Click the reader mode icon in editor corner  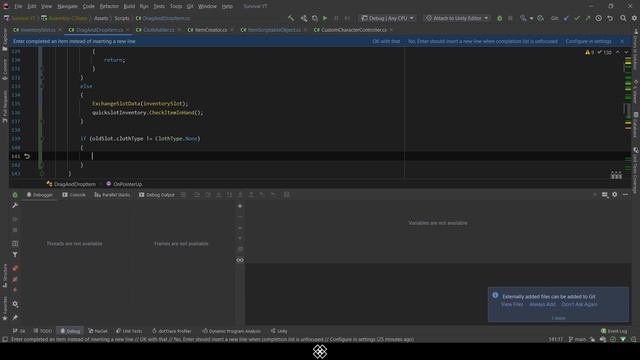pos(616,175)
